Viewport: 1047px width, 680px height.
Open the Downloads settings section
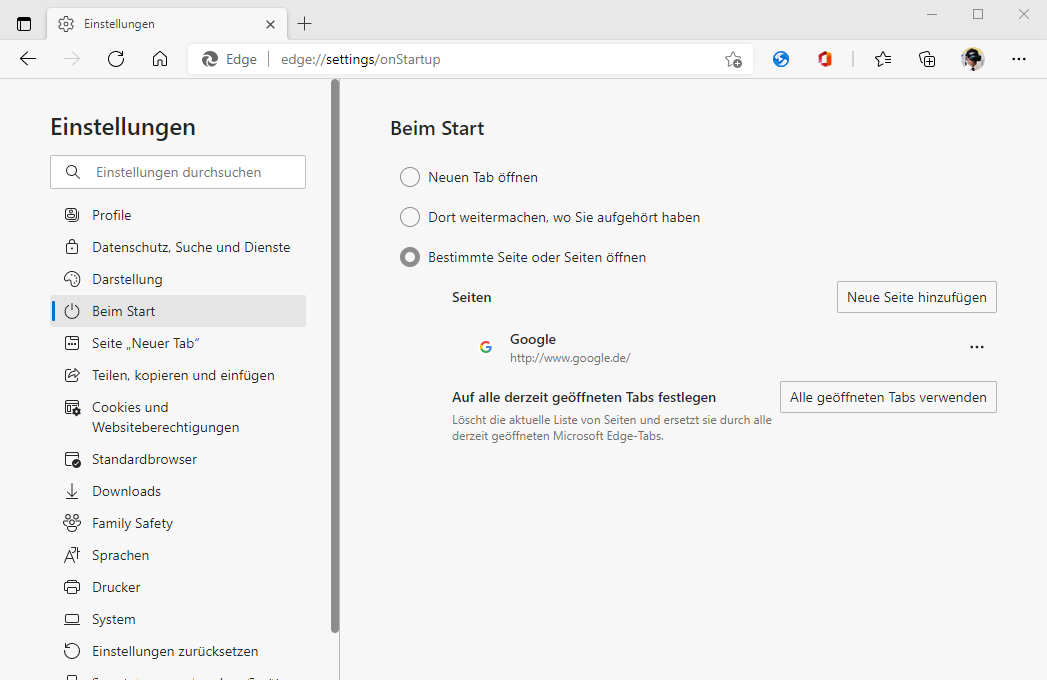tap(126, 491)
